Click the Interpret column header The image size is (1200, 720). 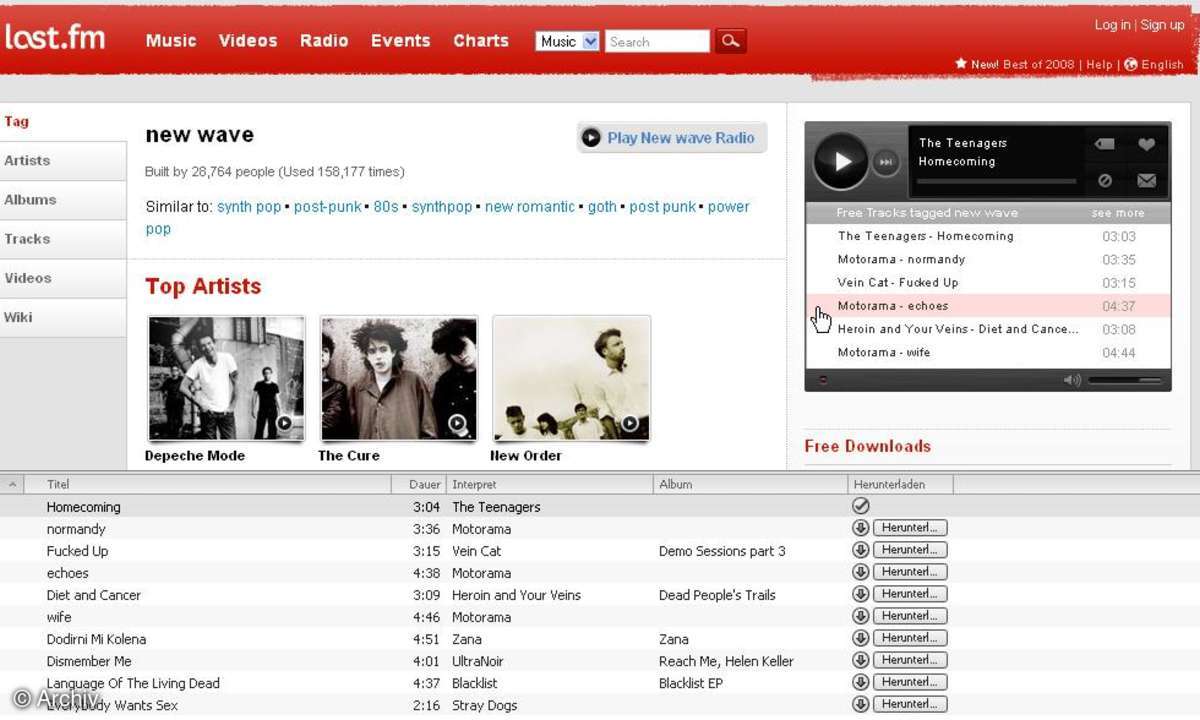tap(550, 484)
